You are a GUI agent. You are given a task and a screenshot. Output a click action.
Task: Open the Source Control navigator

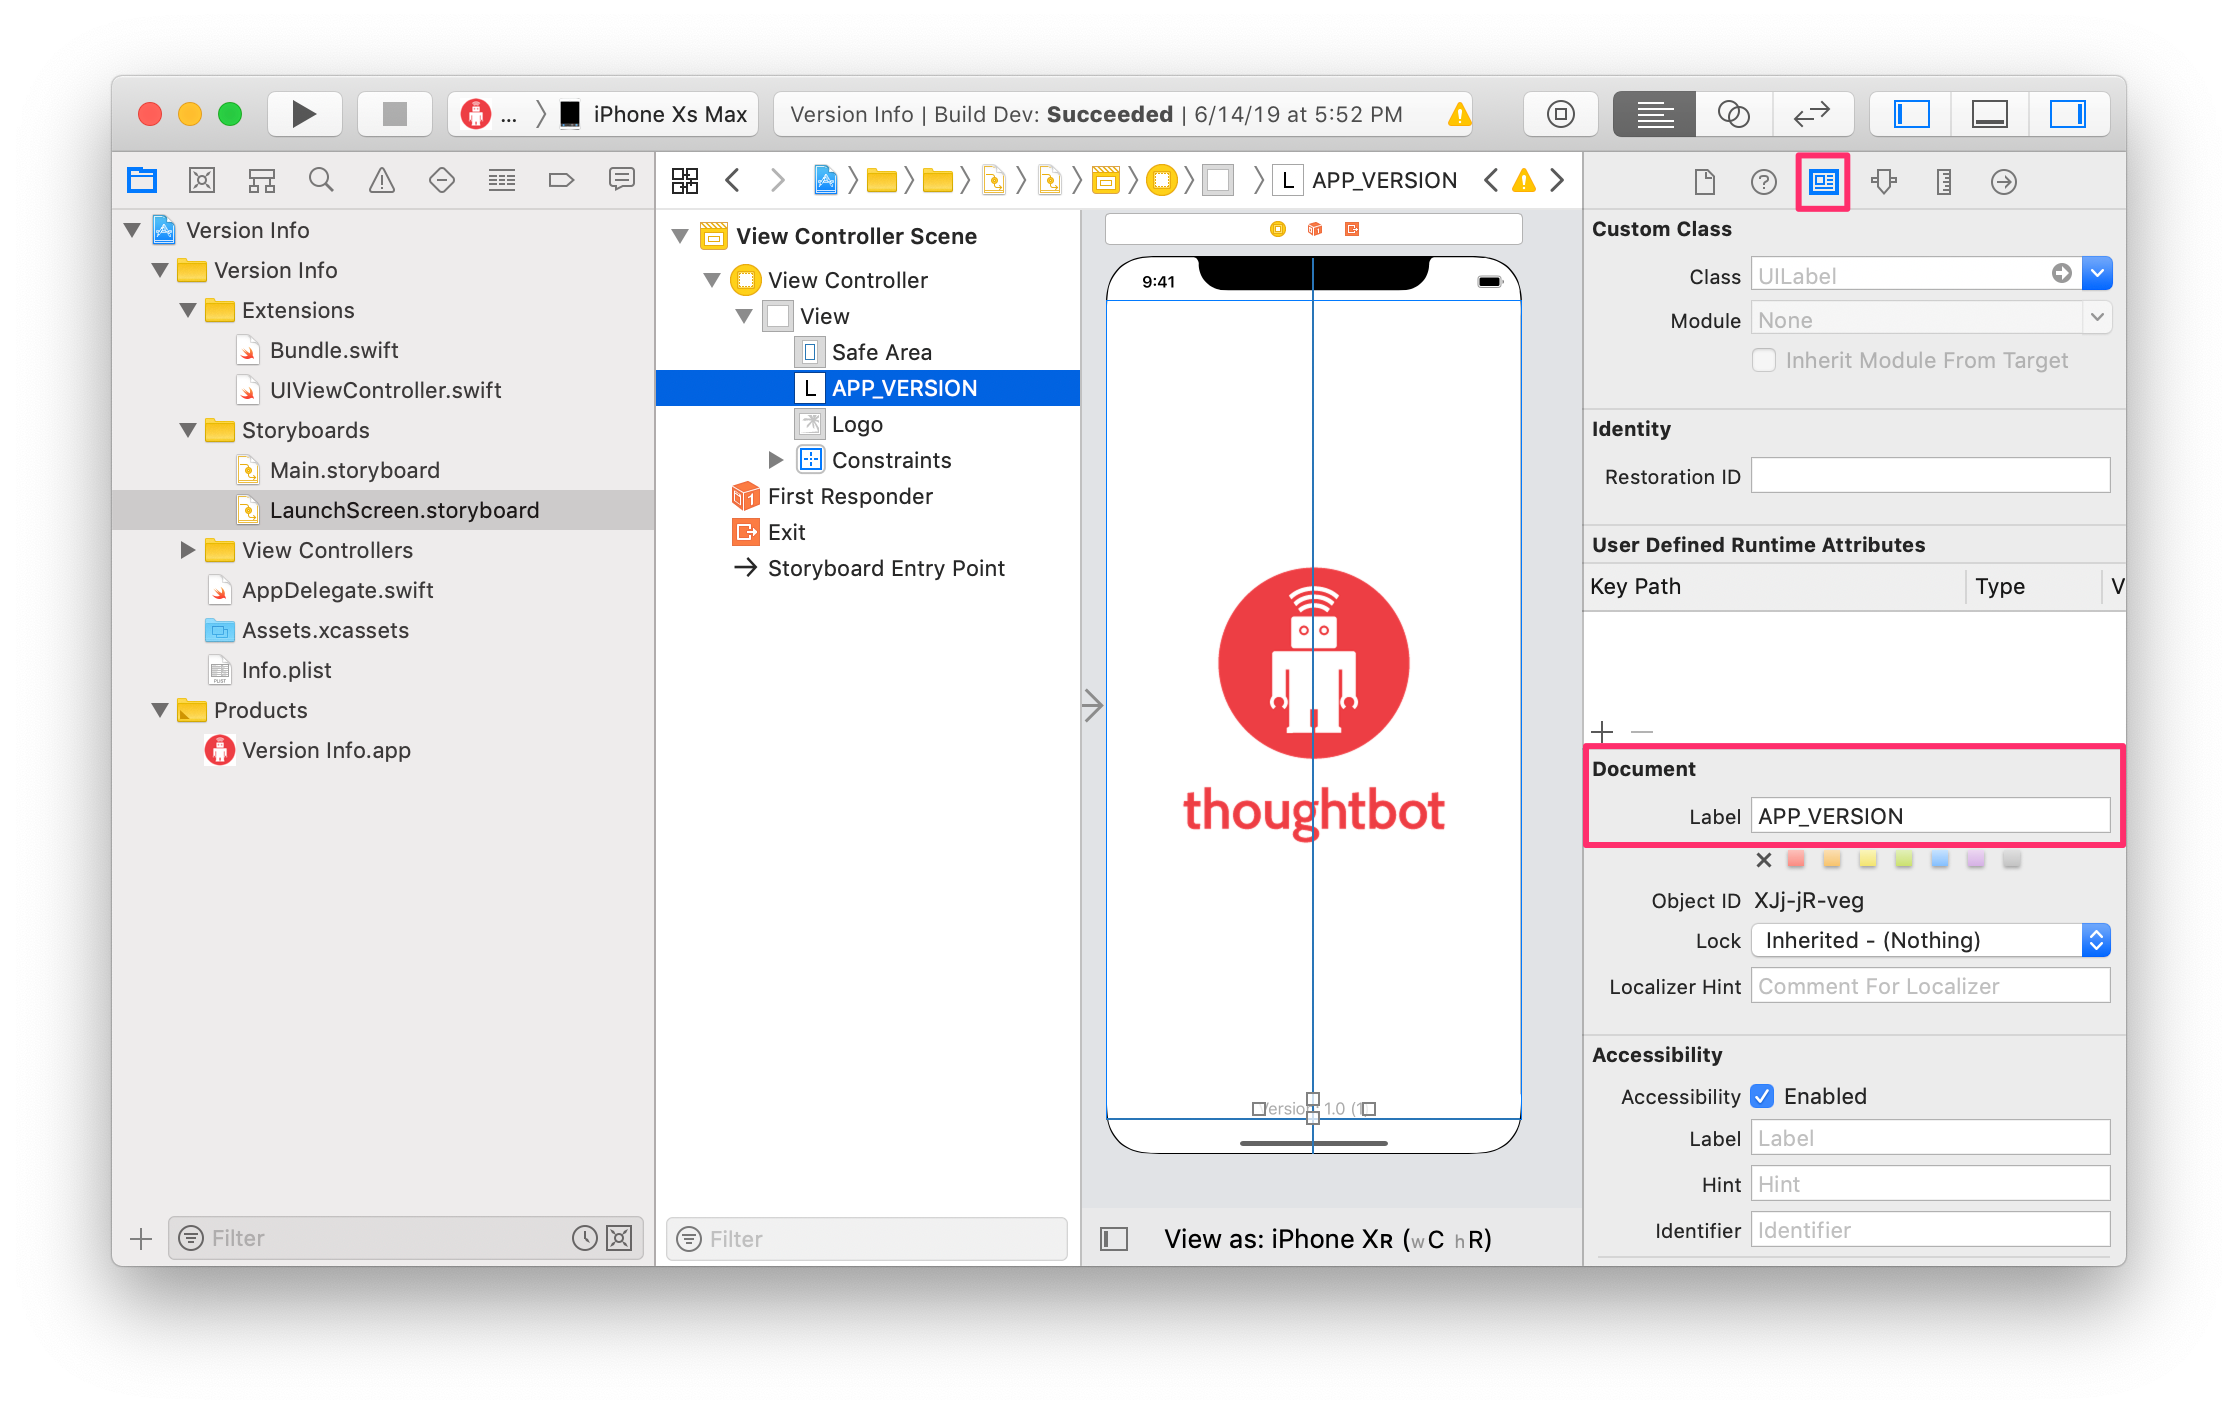(x=202, y=180)
